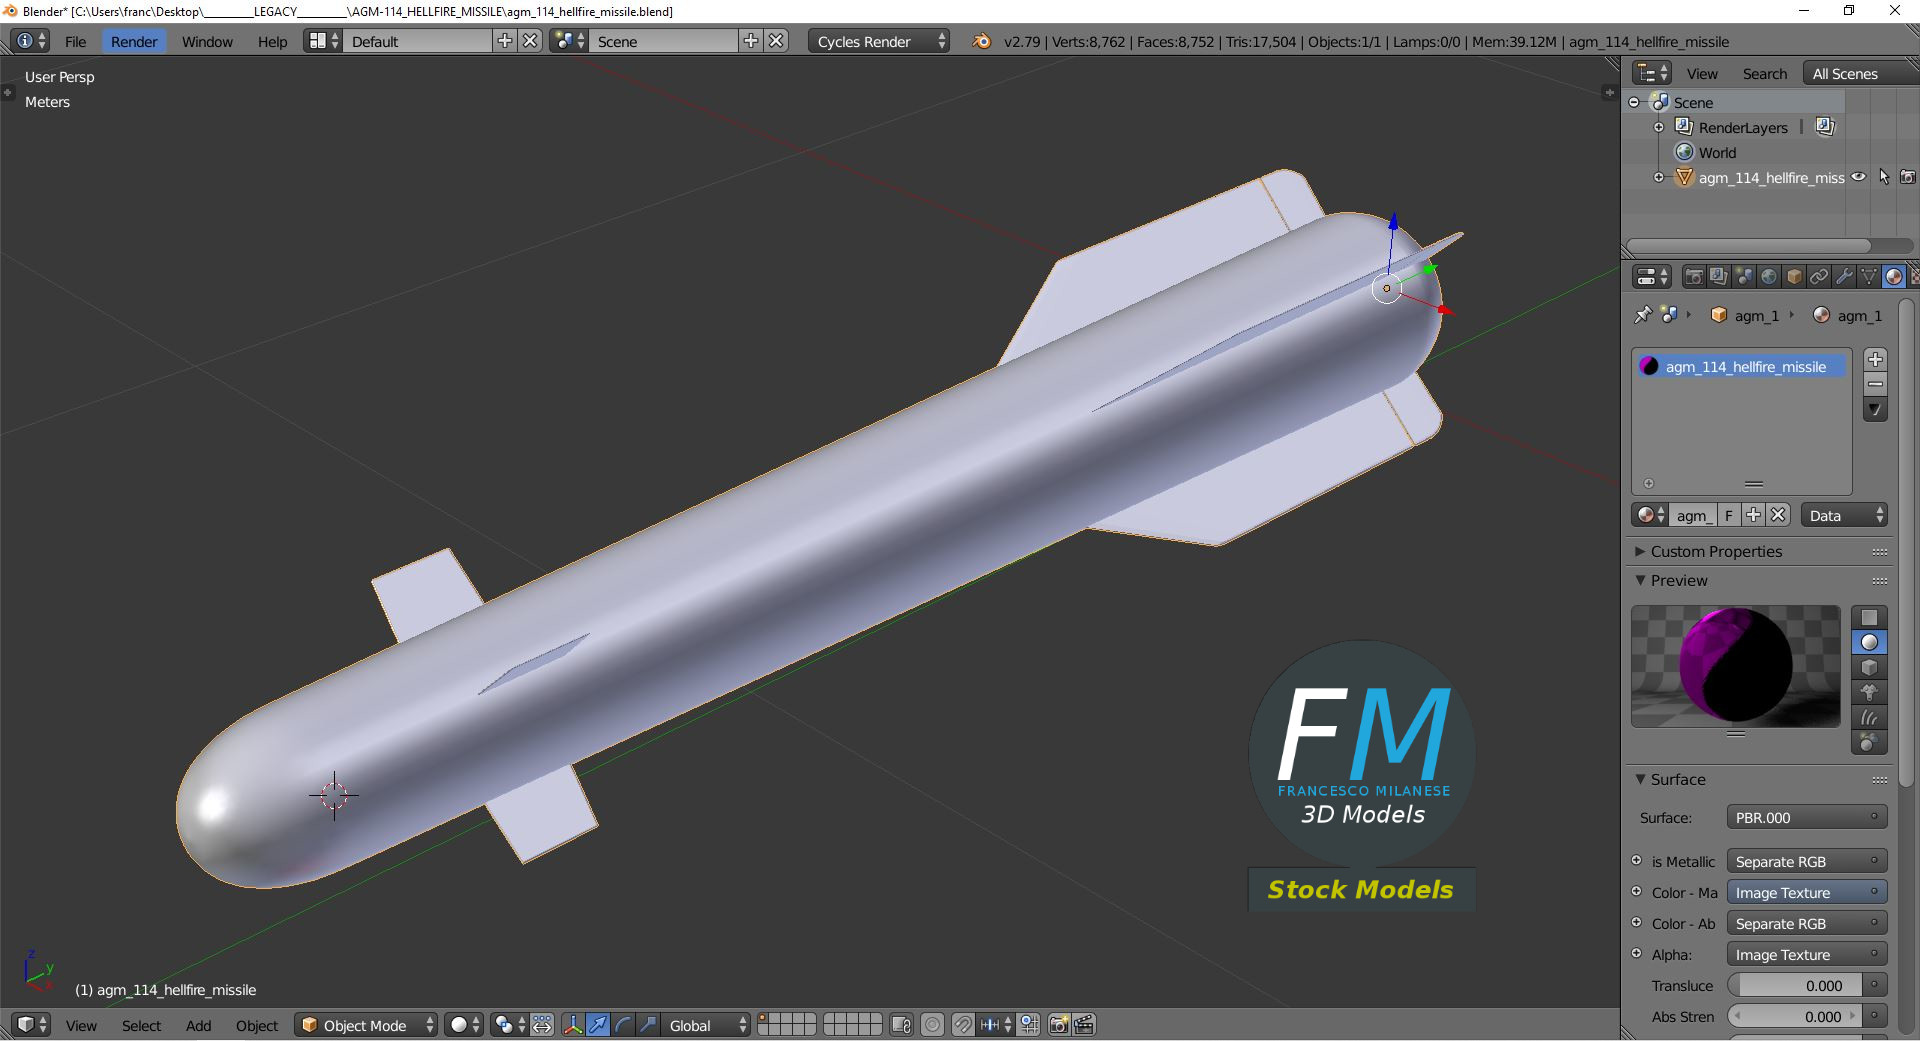Toggle fake user F button for material

pyautogui.click(x=1728, y=515)
